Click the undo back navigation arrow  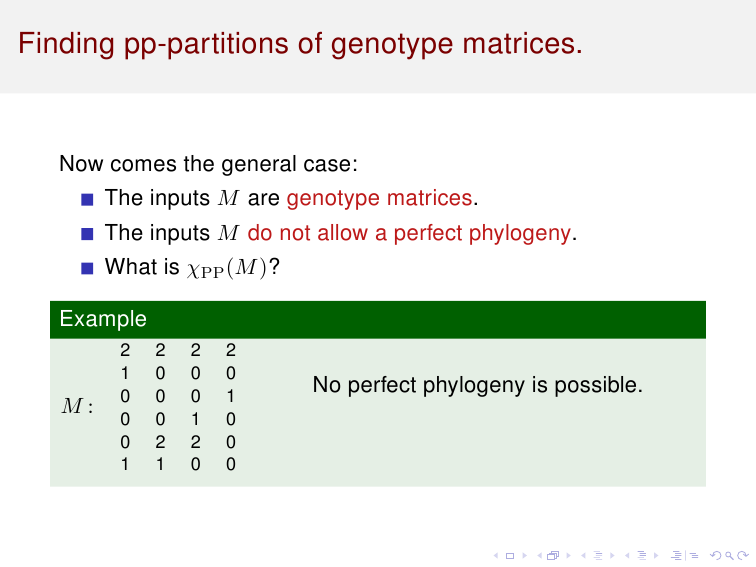pyautogui.click(x=716, y=555)
